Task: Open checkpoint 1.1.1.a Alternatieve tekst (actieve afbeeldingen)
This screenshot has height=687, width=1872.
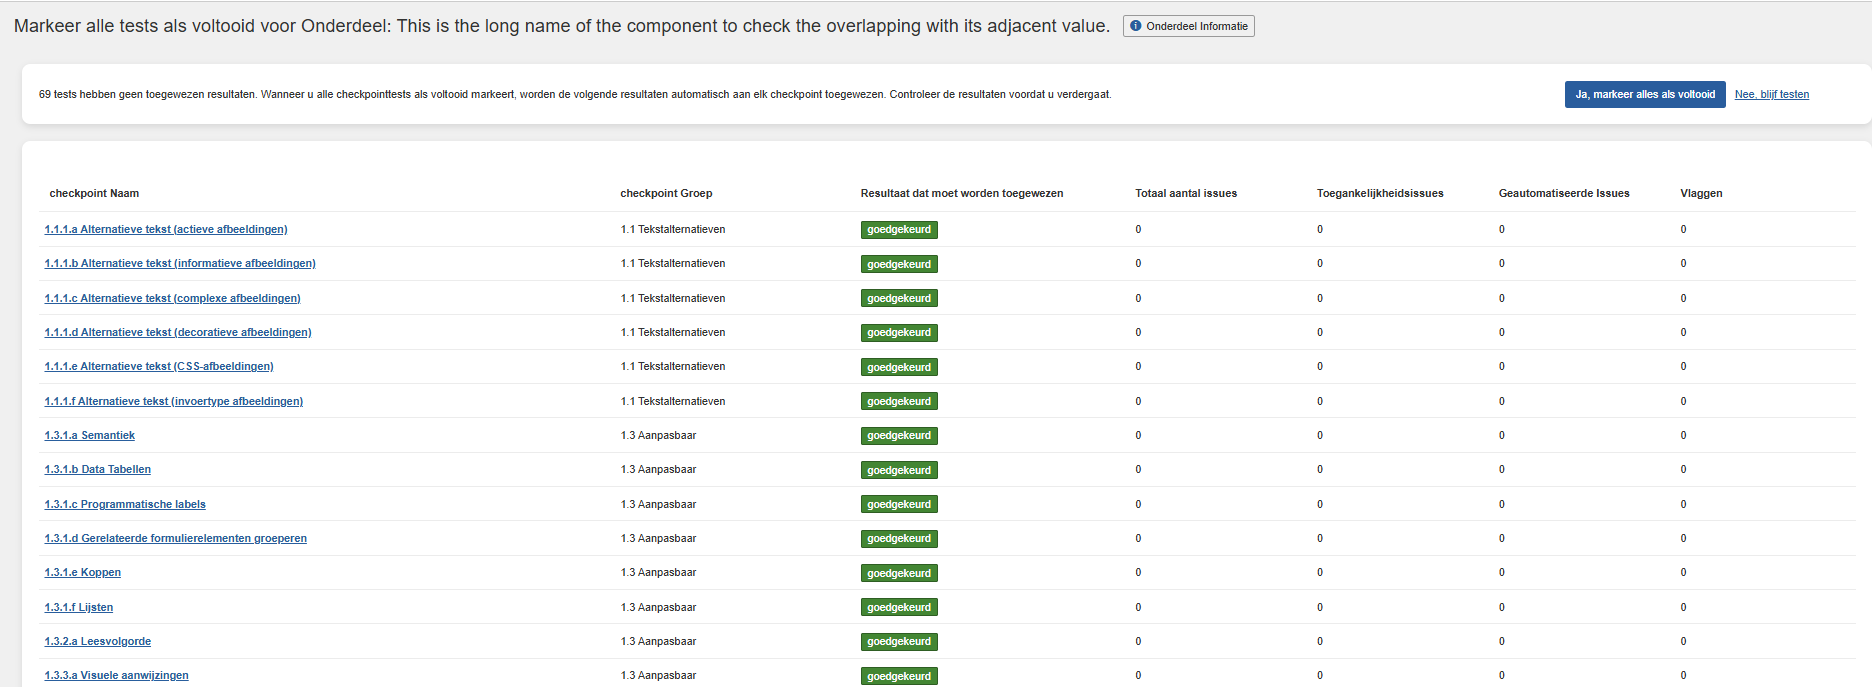Action: coord(166,230)
